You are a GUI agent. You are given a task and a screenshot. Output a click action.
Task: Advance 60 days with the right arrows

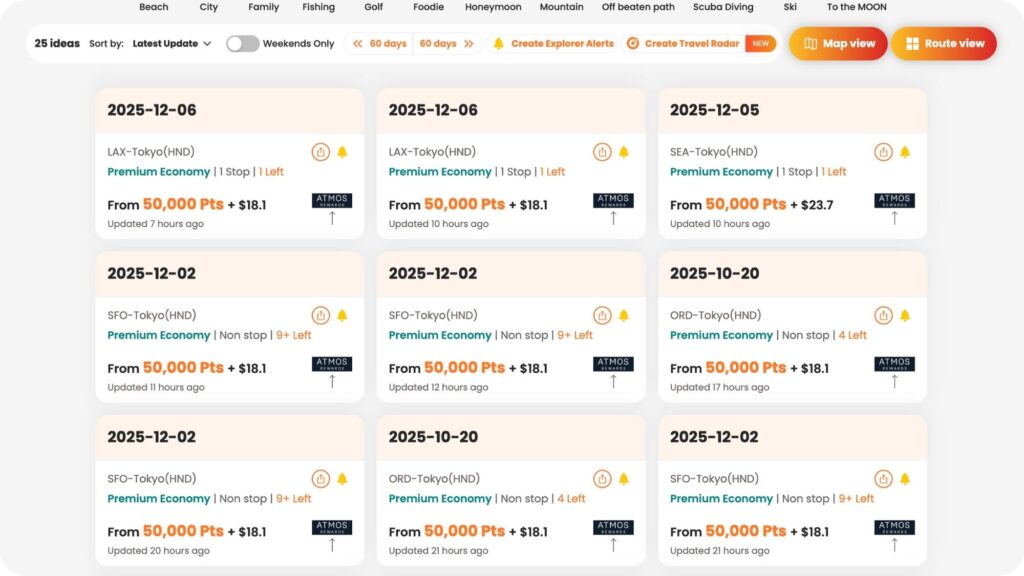click(x=448, y=44)
